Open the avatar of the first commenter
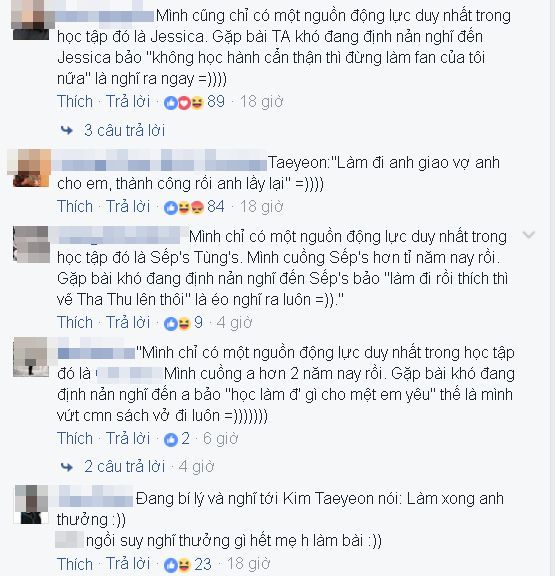The image size is (555, 576). coord(31,20)
